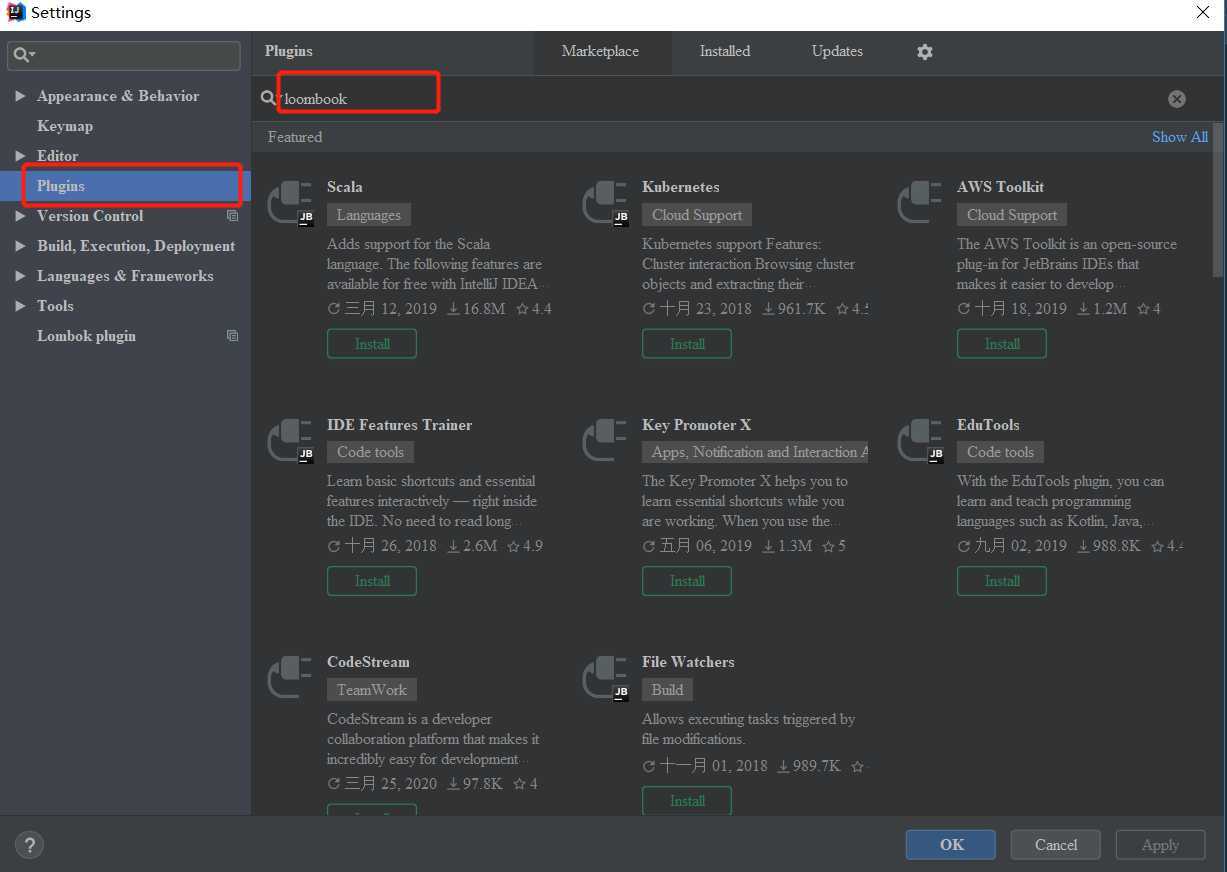The width and height of the screenshot is (1227, 872).
Task: Click the project-level icon beside Version Control
Action: 233,216
